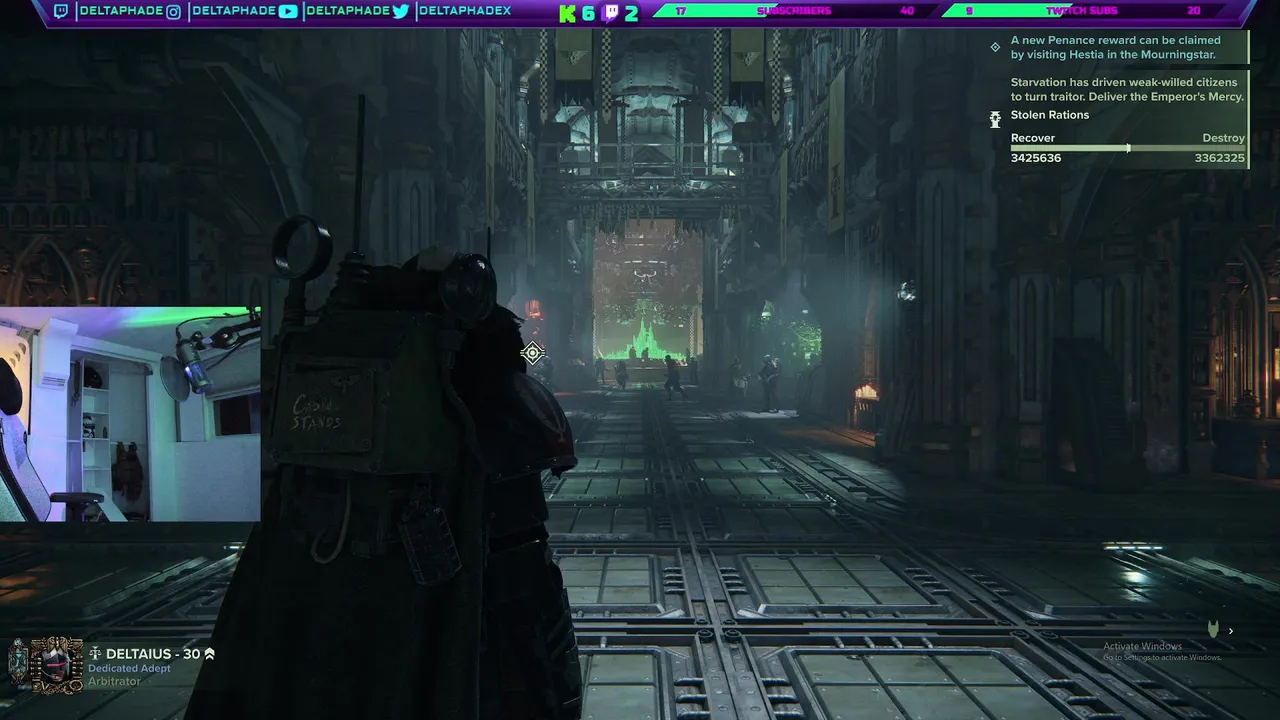The height and width of the screenshot is (720, 1280).
Task: Click the 'Starvation has driven' description text
Action: [1127, 89]
